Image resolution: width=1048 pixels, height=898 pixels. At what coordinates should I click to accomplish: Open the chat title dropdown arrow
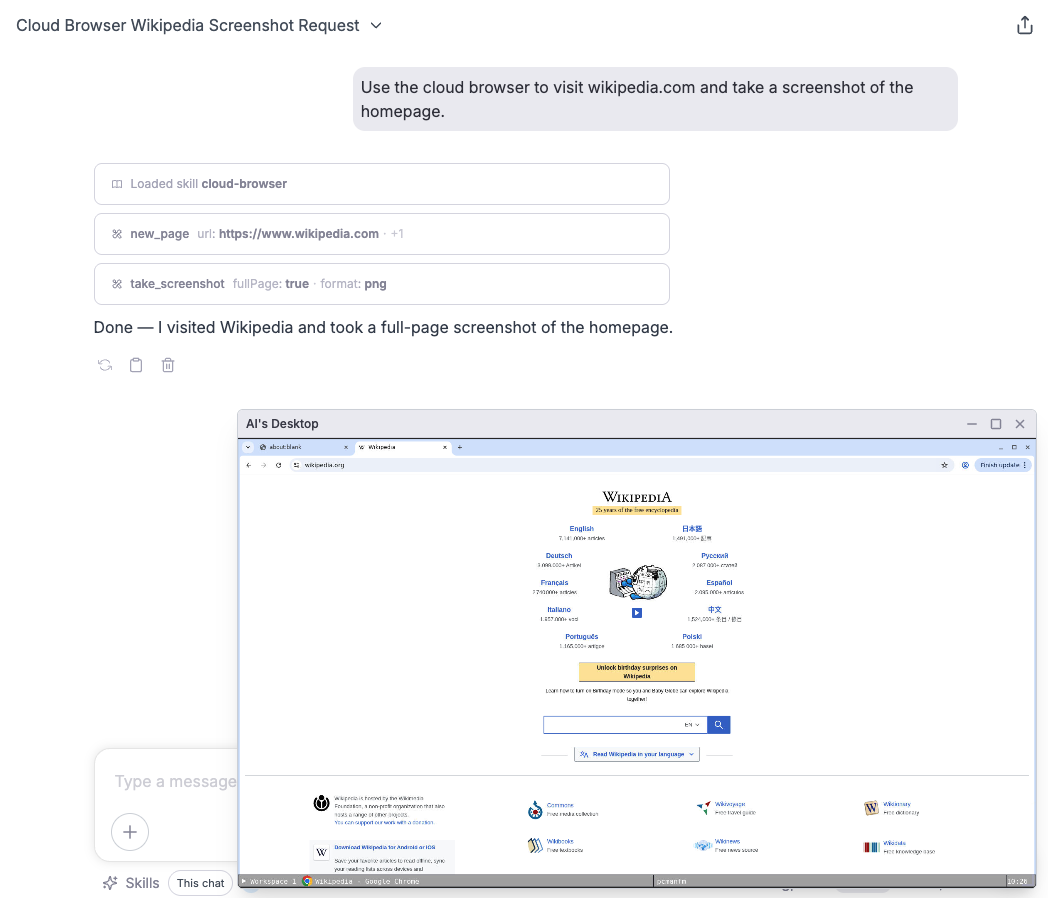click(374, 25)
